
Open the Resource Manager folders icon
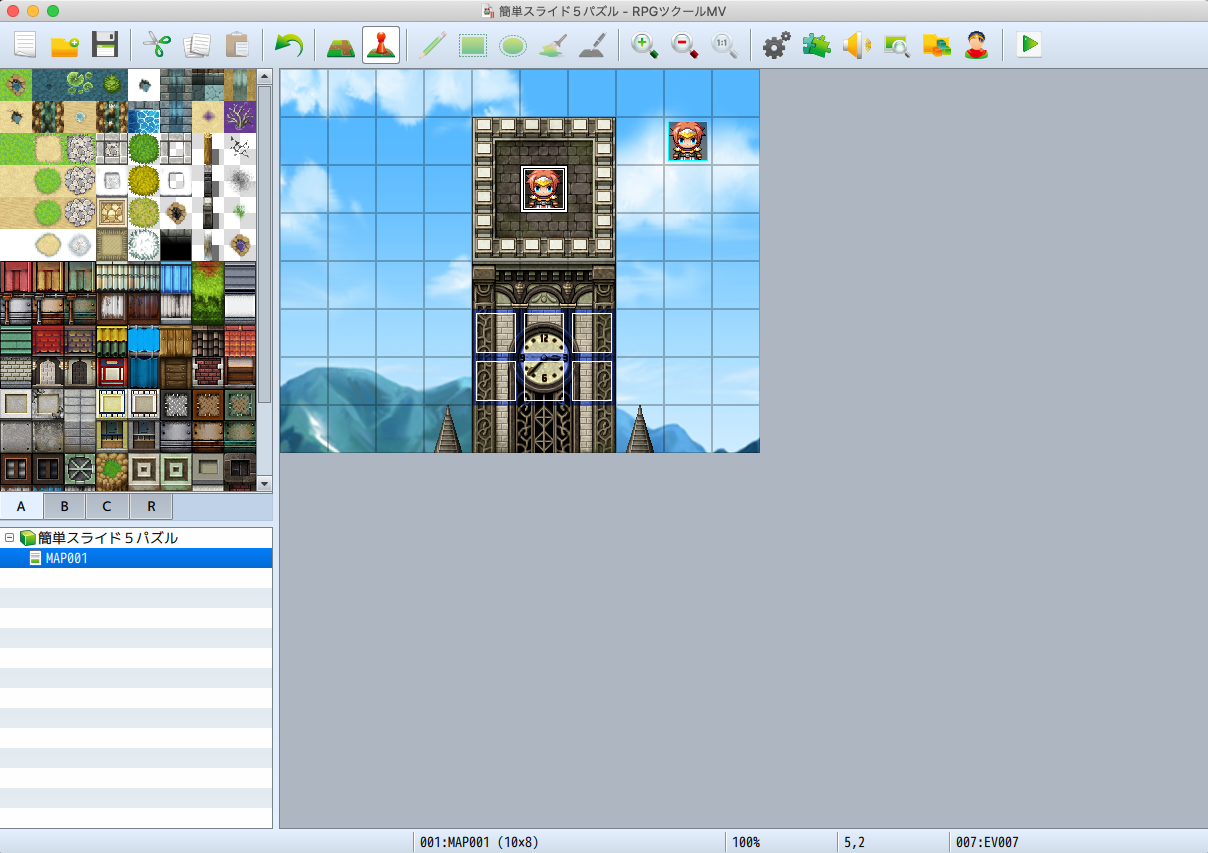coord(937,45)
